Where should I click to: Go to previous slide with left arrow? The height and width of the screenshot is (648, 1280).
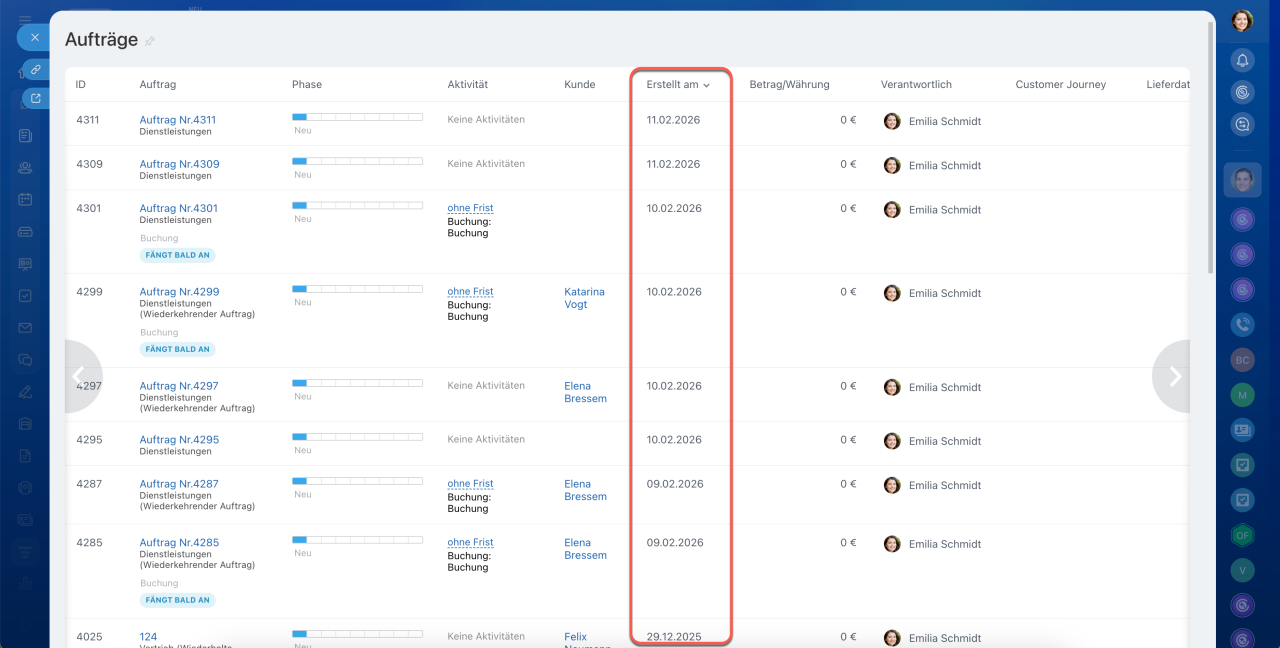80,376
